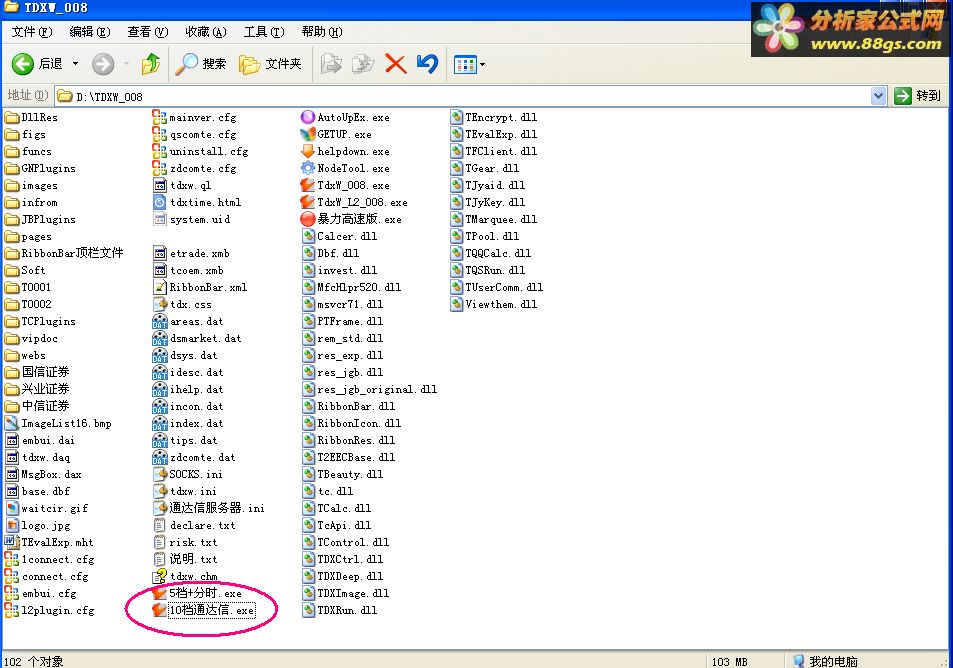Toggle the Folders (文件夹) pane button
The width and height of the screenshot is (953, 668).
tap(270, 64)
